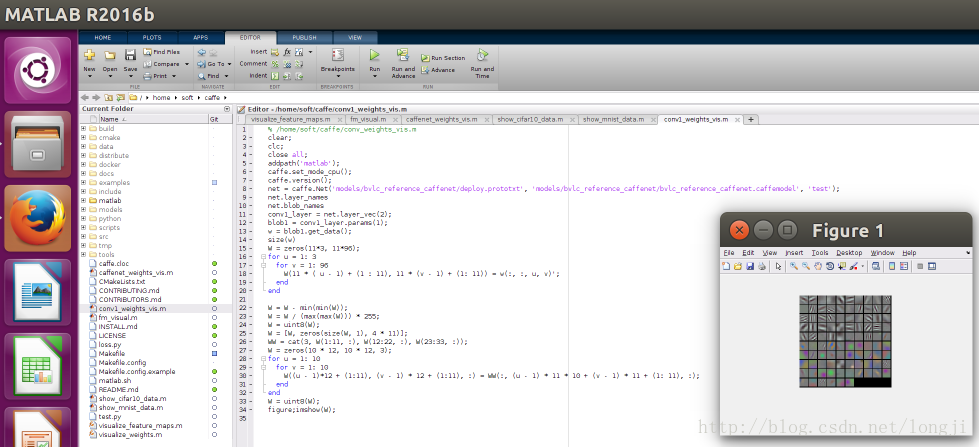Click Zoom Out tool in Figure 1

click(806, 267)
